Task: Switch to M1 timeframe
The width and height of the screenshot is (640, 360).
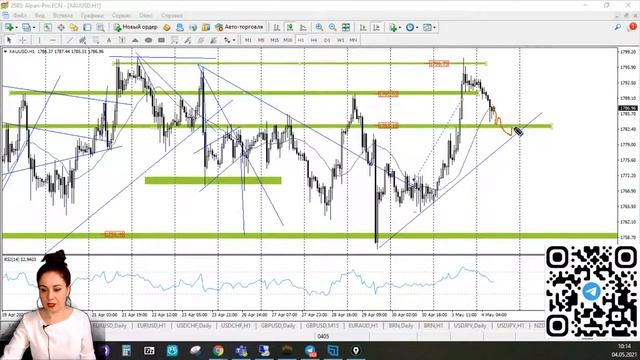Action: click(x=248, y=40)
